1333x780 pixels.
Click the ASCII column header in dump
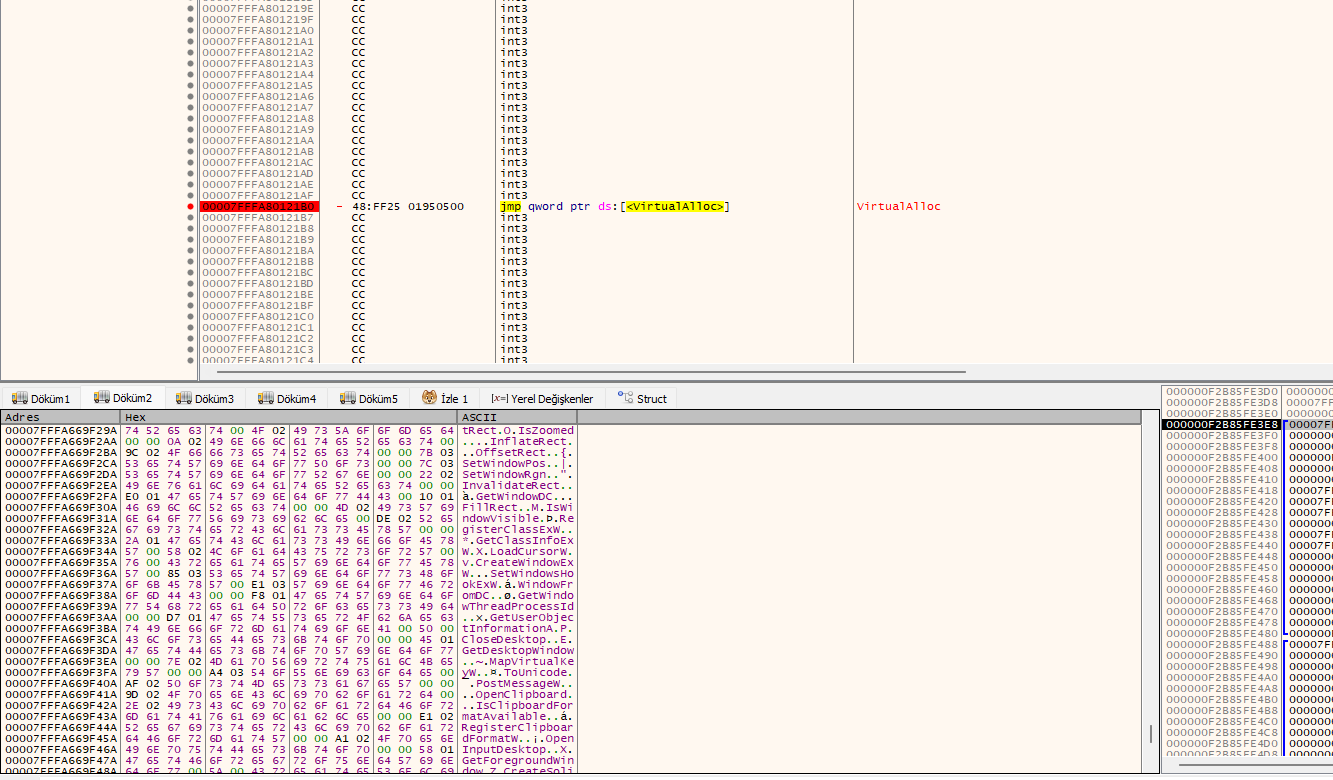pyautogui.click(x=517, y=416)
